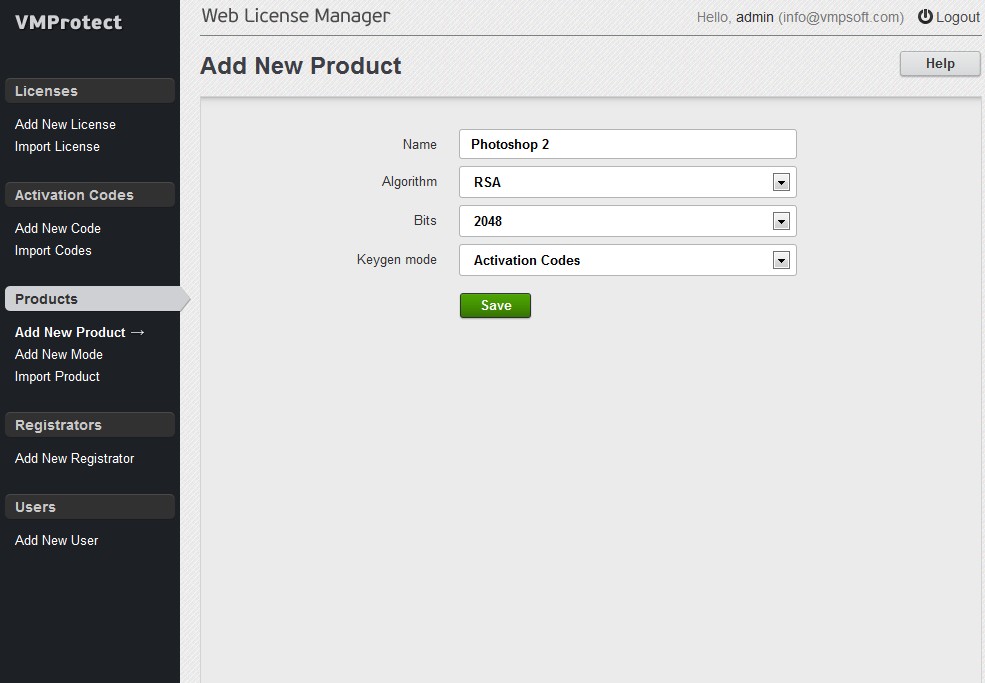985x683 pixels.
Task: Go to Import License
Action: [x=57, y=146]
